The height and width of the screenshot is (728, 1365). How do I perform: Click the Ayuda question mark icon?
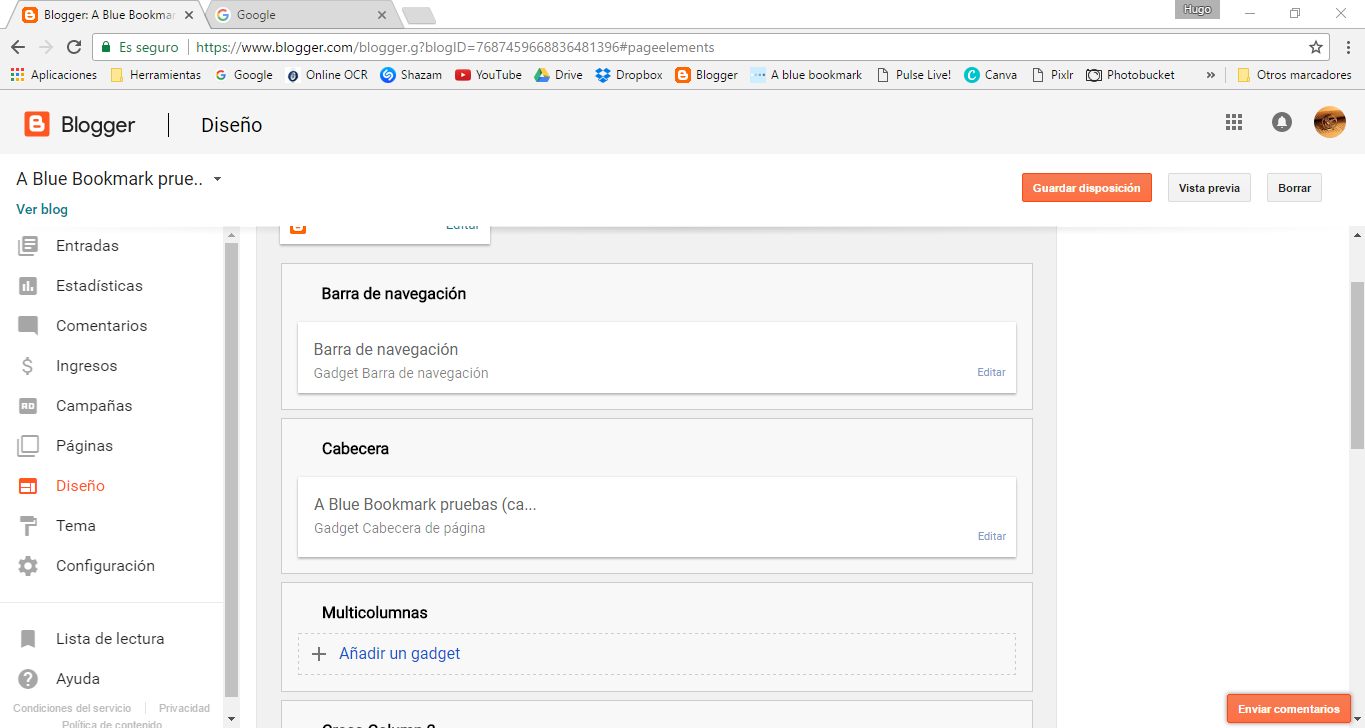[x=28, y=679]
